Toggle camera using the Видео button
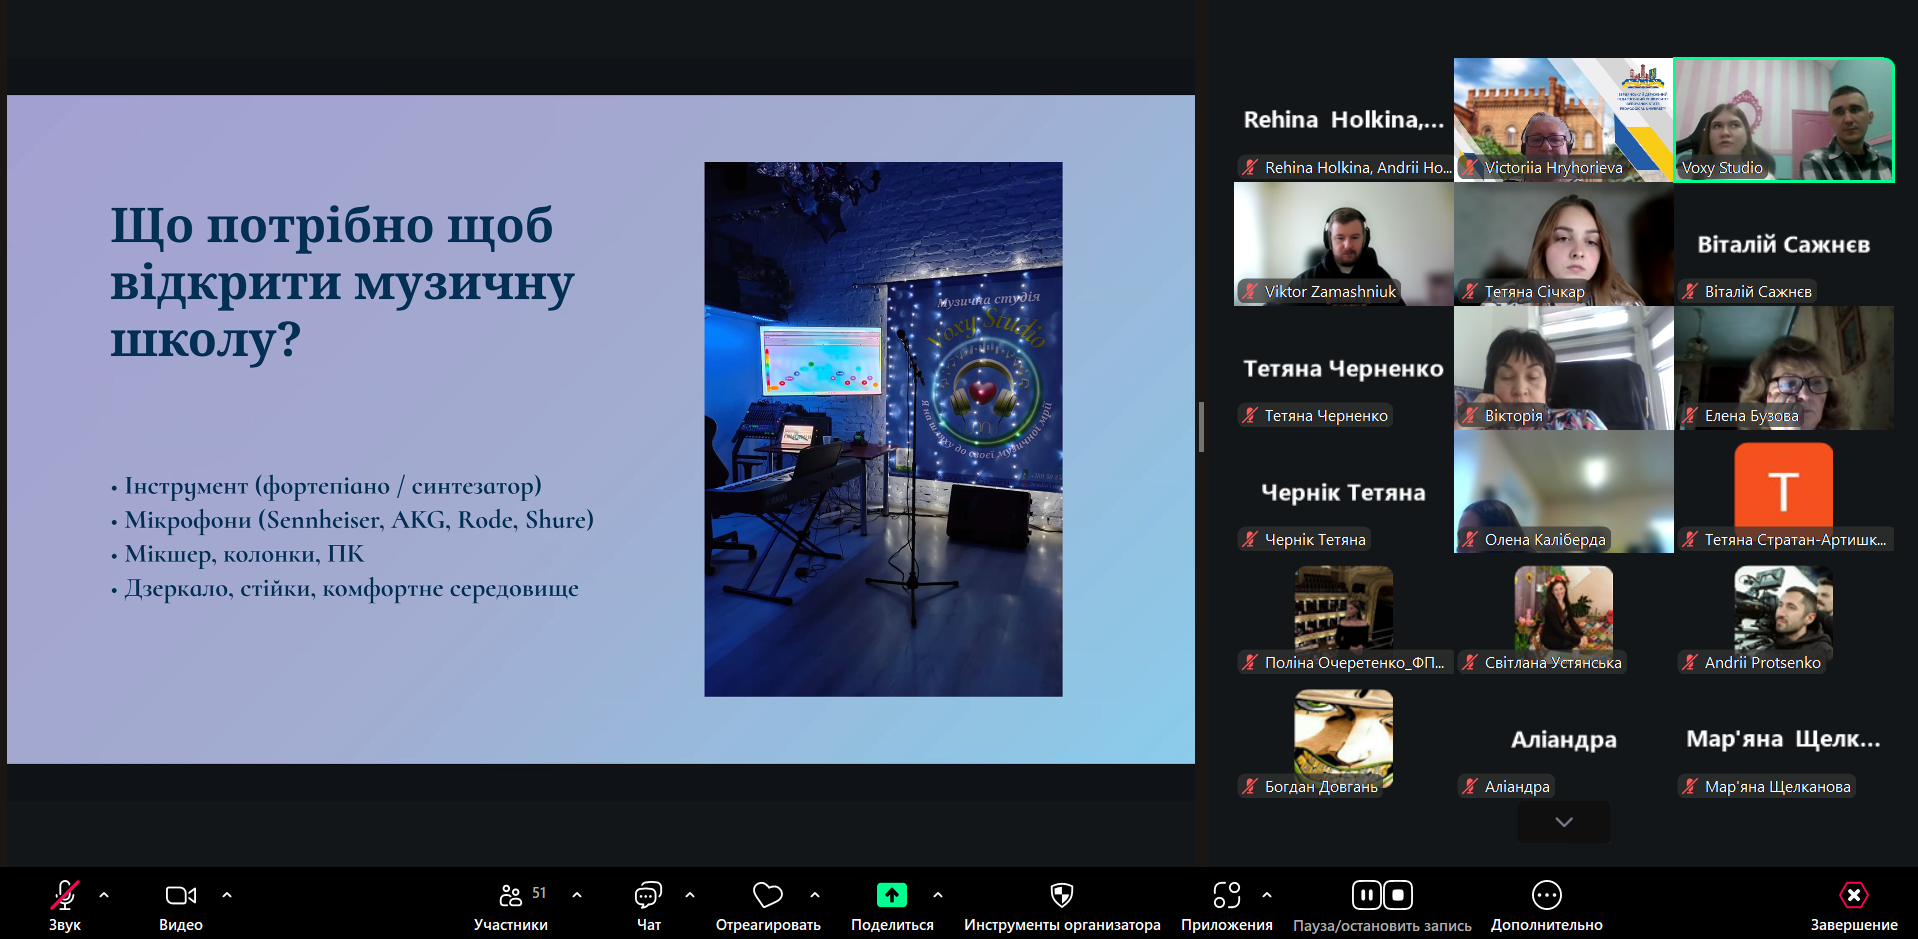 180,896
